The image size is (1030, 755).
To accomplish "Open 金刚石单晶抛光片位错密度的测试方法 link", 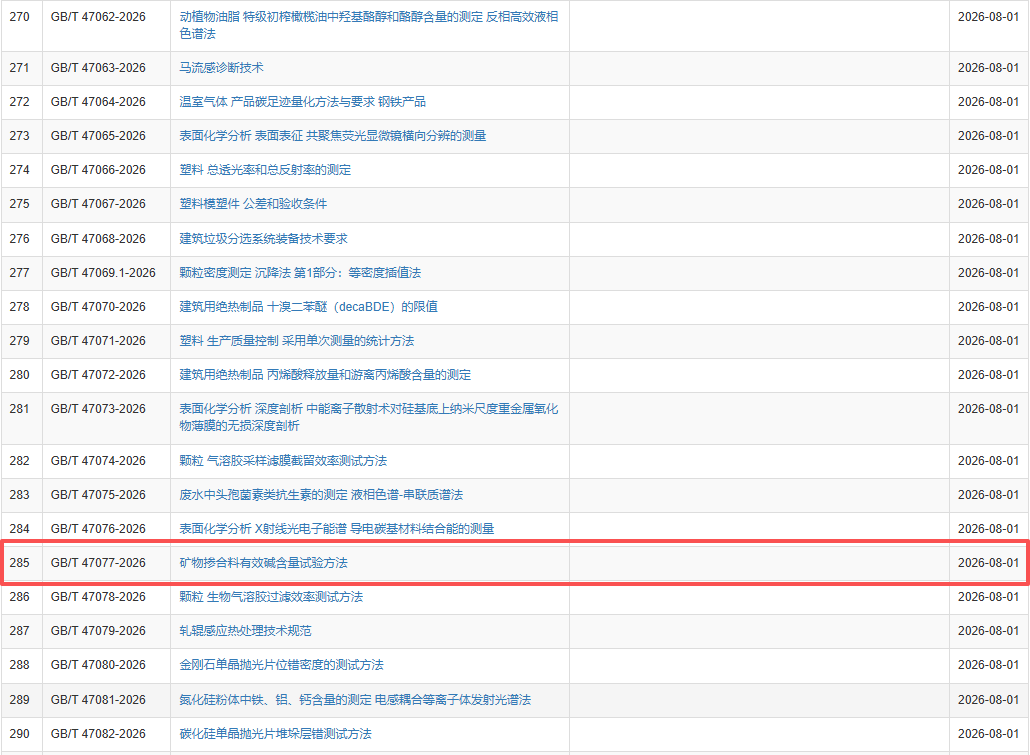I will point(281,665).
